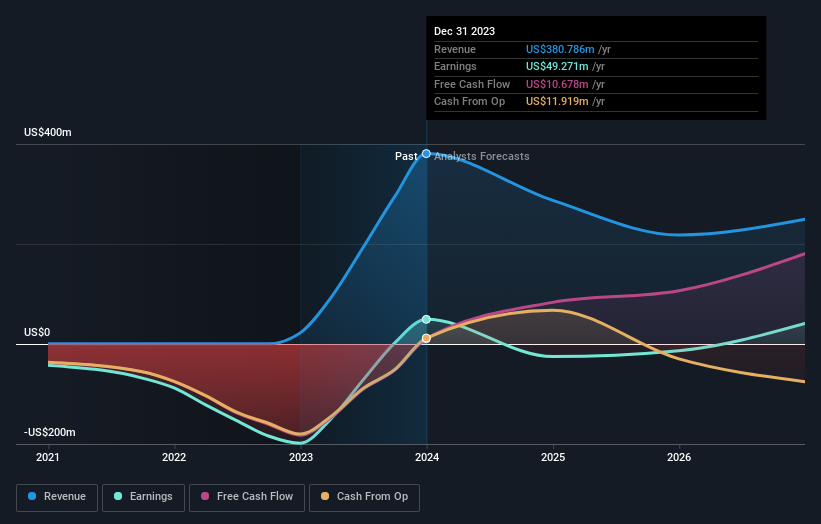
Task: Click the US$0 y-axis label
Action: (37, 332)
